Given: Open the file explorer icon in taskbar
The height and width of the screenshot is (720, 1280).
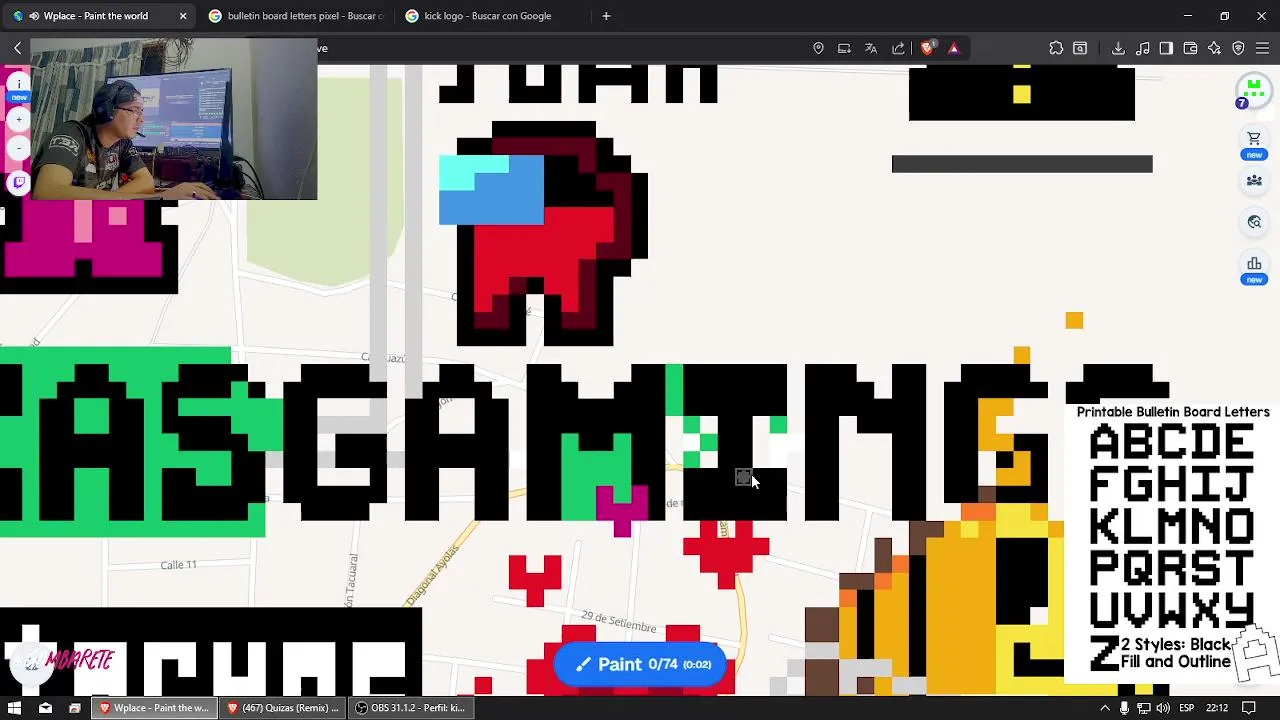Looking at the screenshot, I should (74, 708).
